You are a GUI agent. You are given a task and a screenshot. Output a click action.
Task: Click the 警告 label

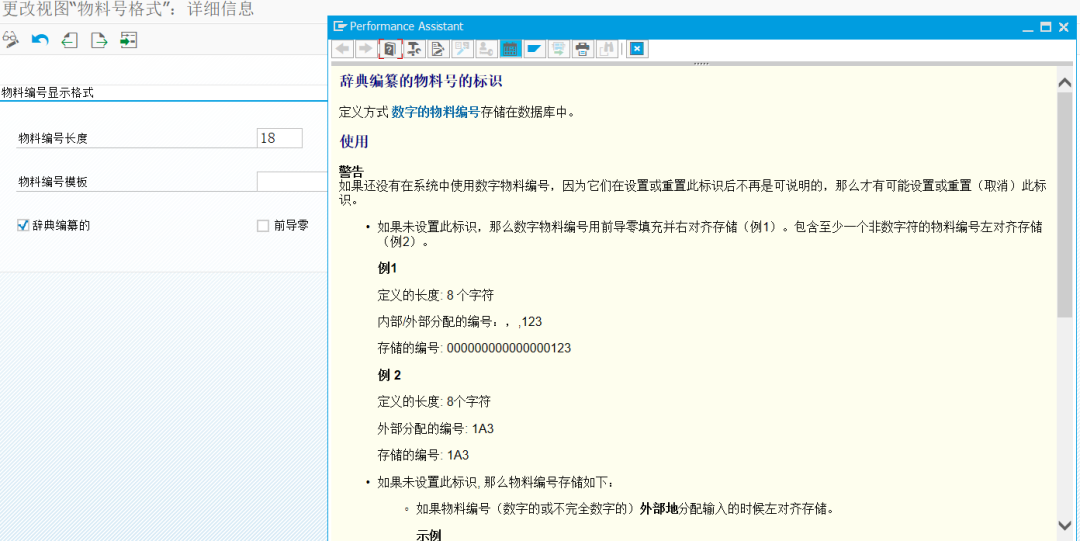tap(351, 170)
